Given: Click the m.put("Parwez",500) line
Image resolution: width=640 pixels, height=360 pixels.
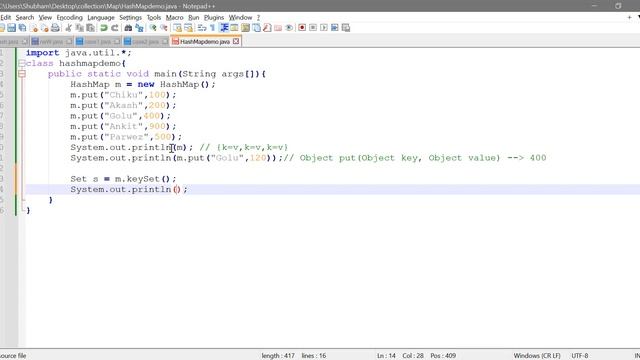Looking at the screenshot, I should [126, 137].
